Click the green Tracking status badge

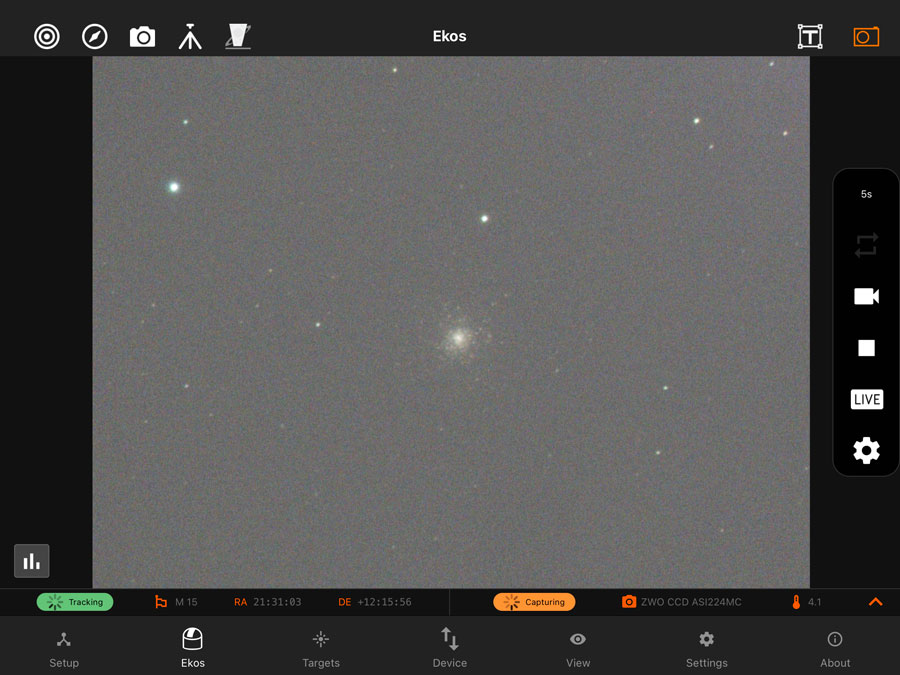click(75, 602)
